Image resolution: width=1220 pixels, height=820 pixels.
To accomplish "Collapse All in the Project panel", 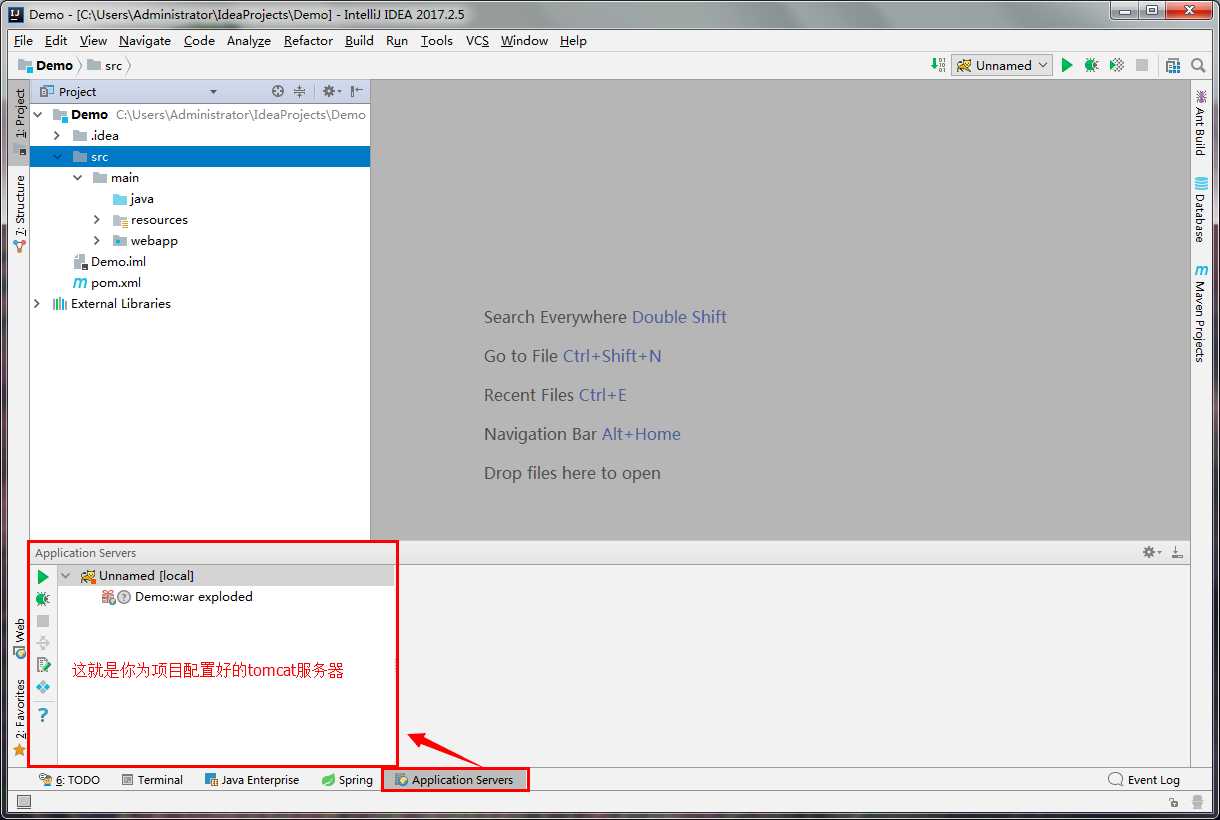I will click(299, 91).
